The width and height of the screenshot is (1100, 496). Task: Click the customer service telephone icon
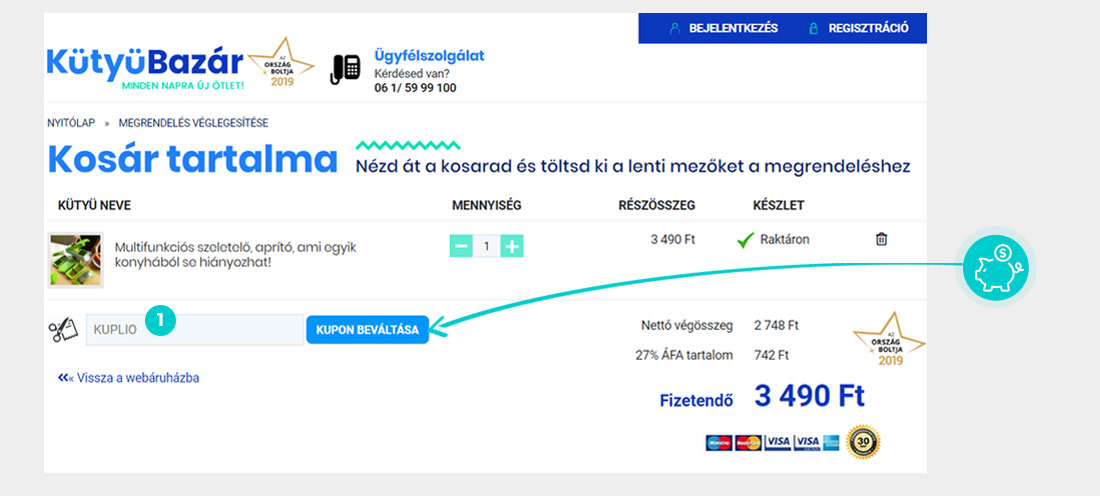click(345, 69)
